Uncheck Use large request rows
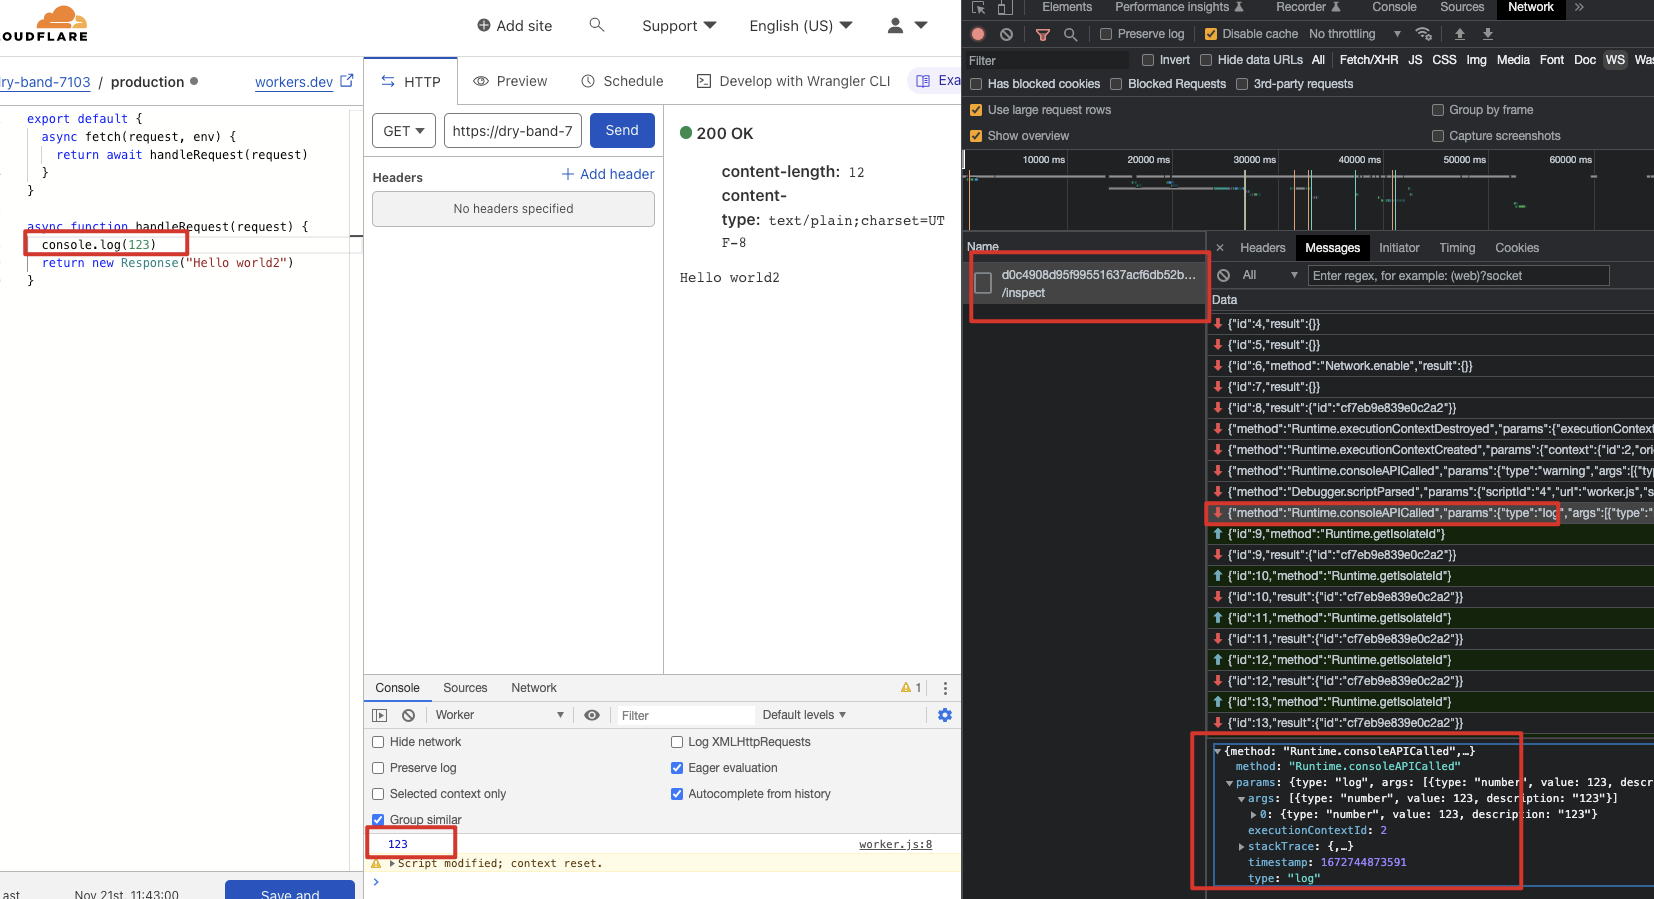Viewport: 1654px width, 899px height. (976, 110)
